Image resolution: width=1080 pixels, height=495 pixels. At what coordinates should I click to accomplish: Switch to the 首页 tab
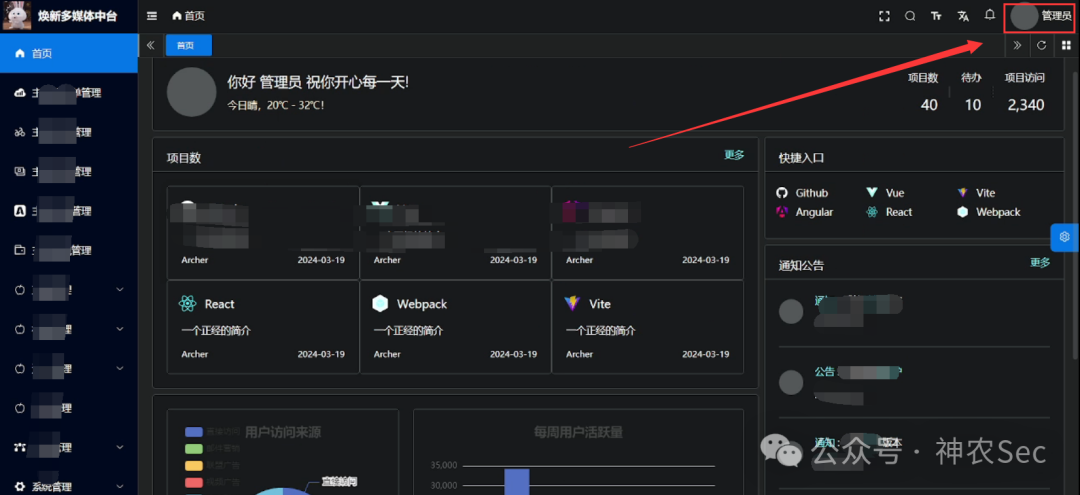(x=189, y=45)
